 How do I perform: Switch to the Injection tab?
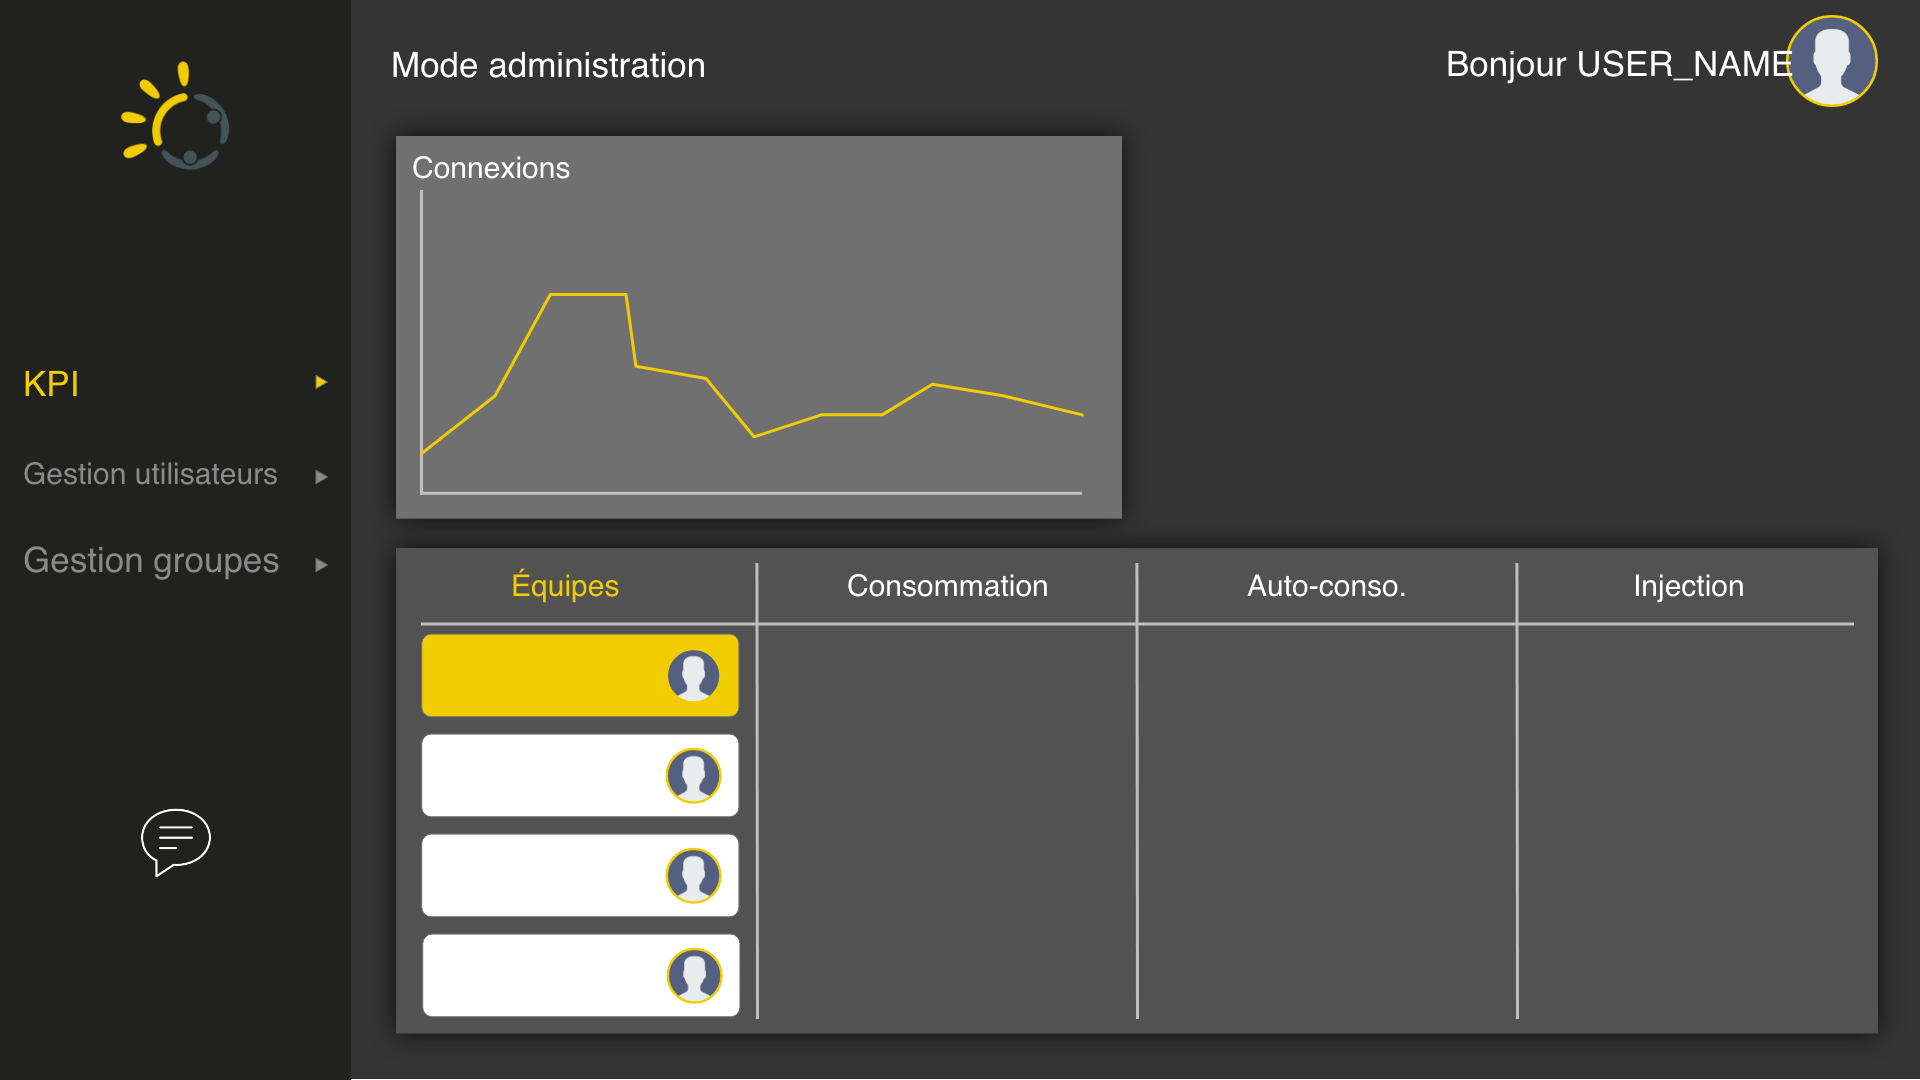pyautogui.click(x=1687, y=586)
